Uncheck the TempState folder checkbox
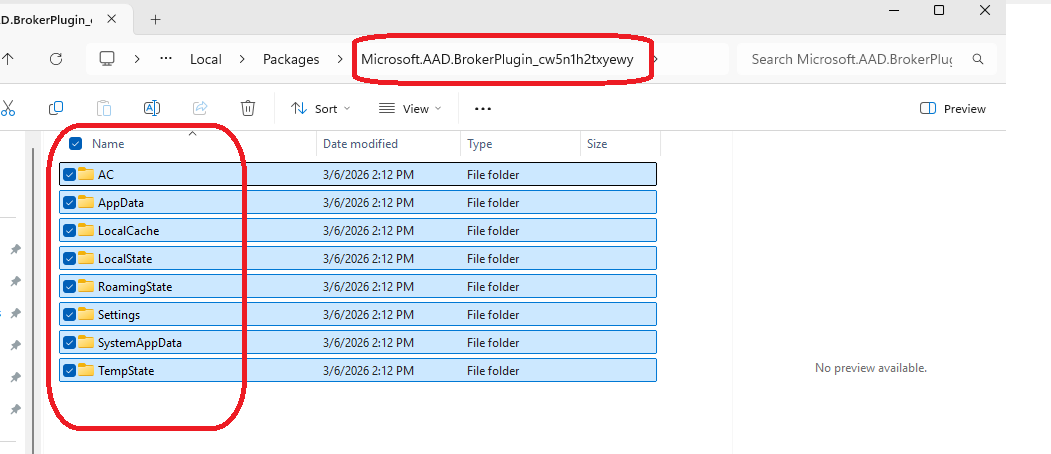 tap(69, 370)
